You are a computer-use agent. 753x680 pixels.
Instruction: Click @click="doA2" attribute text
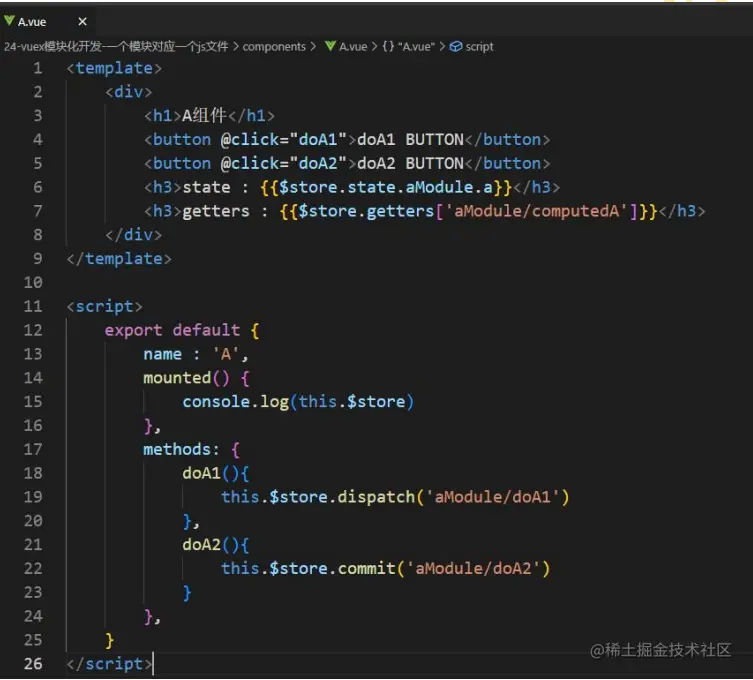284,164
